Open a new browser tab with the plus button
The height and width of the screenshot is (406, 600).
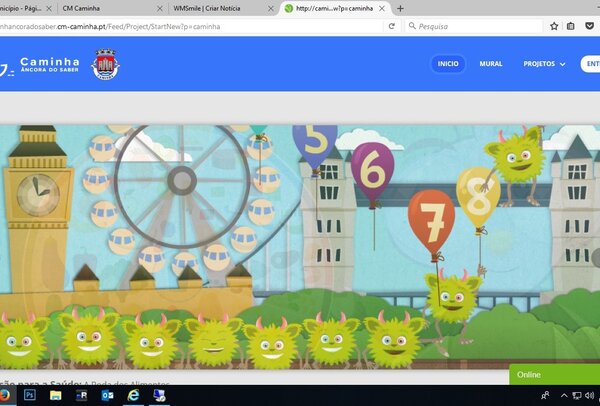[401, 8]
